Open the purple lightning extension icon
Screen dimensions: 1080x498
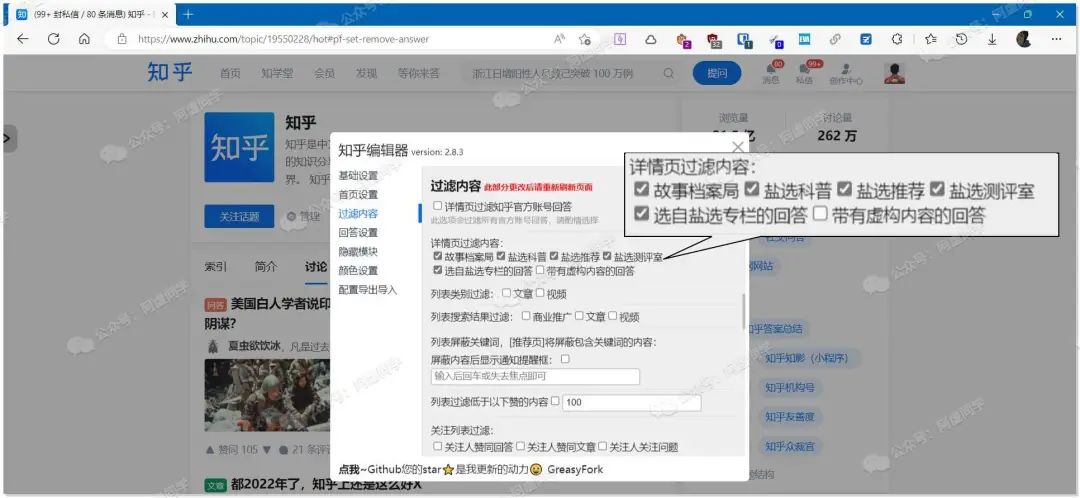pyautogui.click(x=620, y=39)
